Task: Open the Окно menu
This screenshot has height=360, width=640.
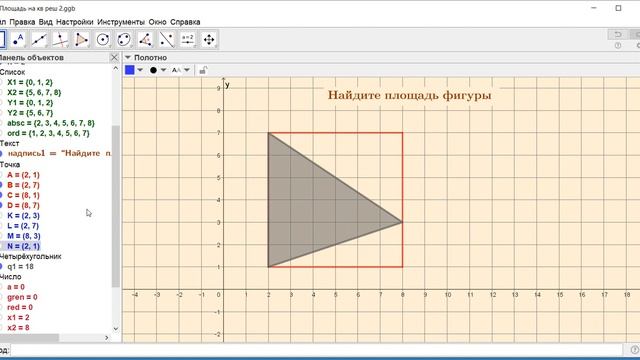Action: (x=158, y=22)
